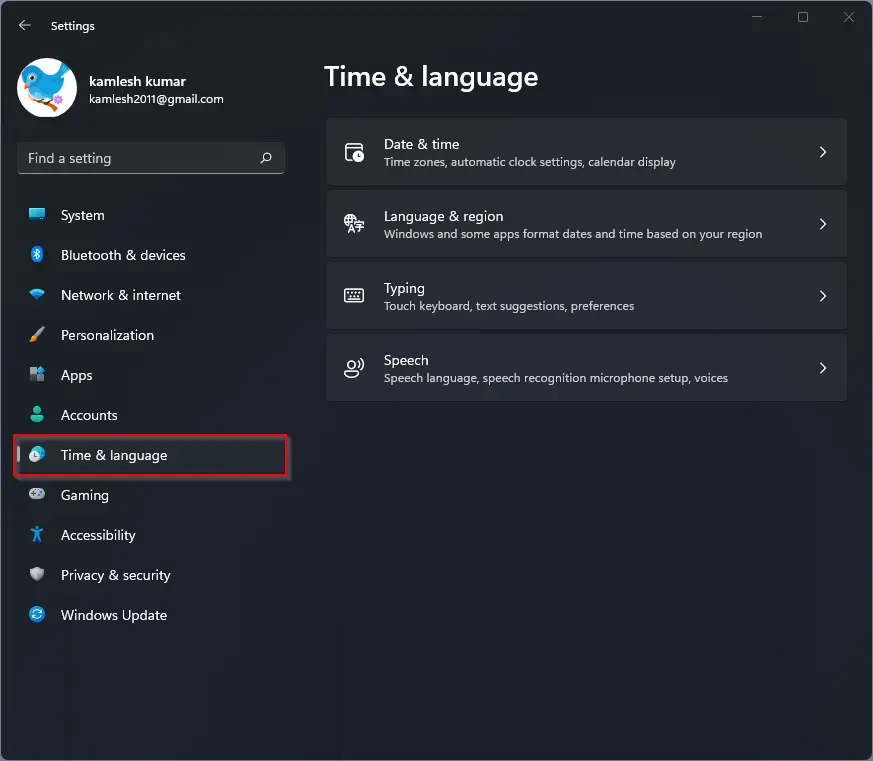The width and height of the screenshot is (873, 761).
Task: Click kamlesh kumar profile picture
Action: [47, 88]
